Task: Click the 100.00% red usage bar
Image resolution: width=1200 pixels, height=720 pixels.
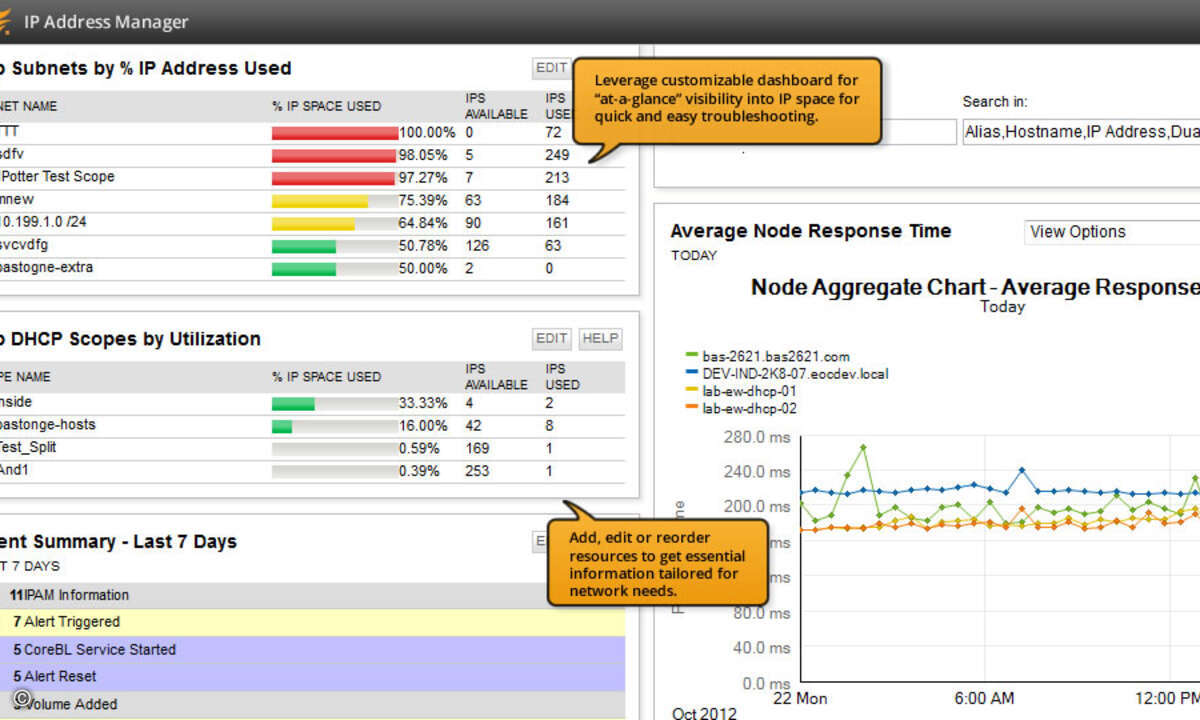Action: [x=335, y=132]
